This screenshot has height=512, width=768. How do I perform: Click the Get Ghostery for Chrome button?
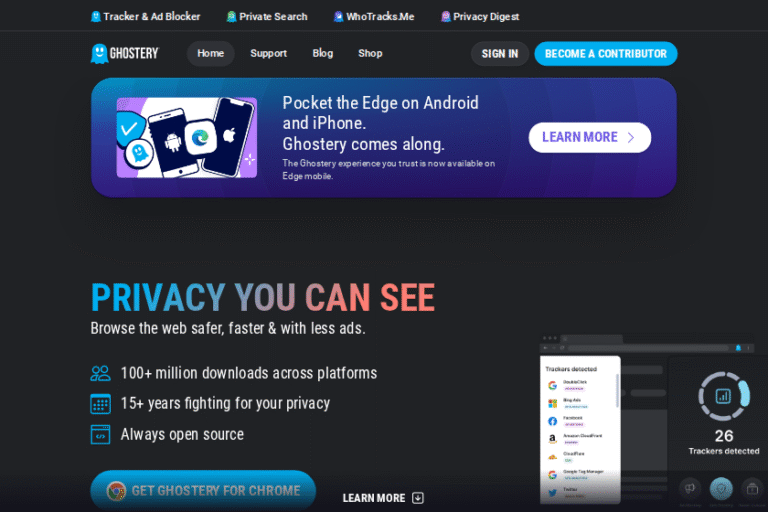[x=203, y=490]
